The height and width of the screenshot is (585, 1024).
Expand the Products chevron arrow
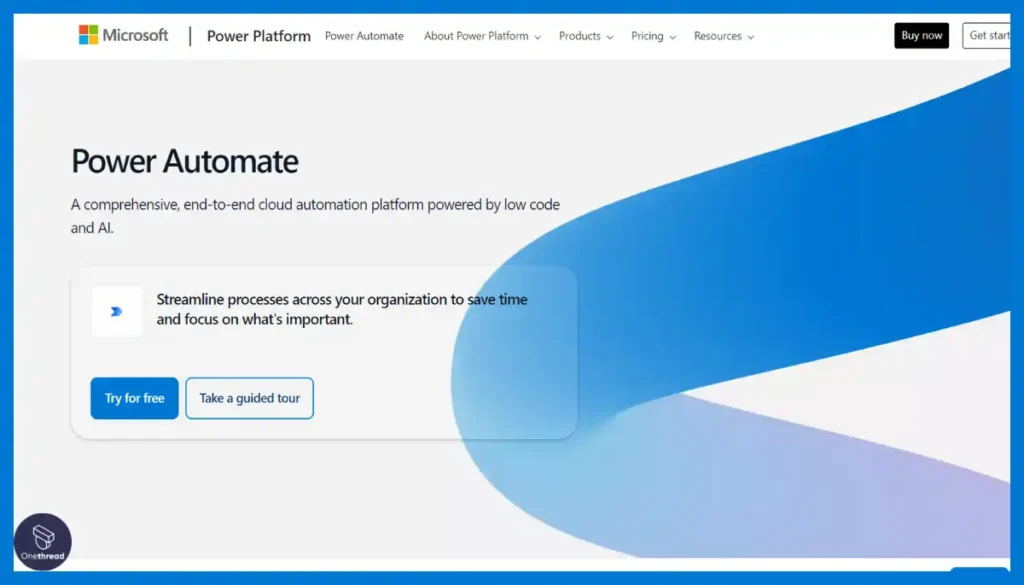click(609, 37)
